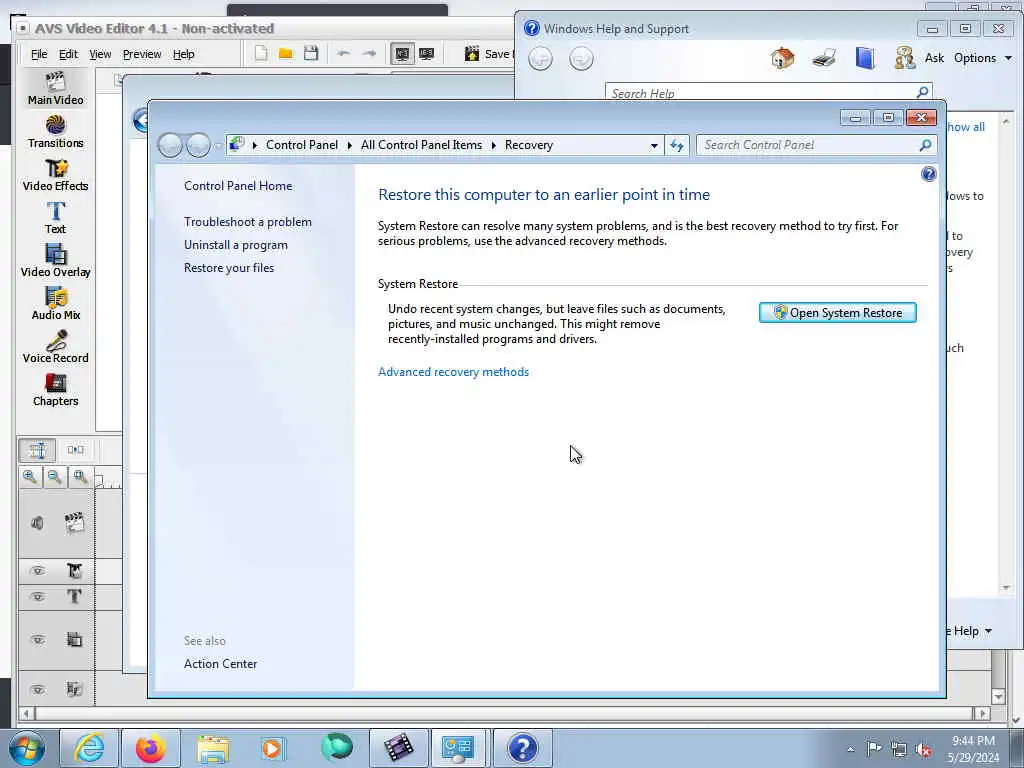Click AVS timeline horizontal scrollbar track

[x=503, y=714]
